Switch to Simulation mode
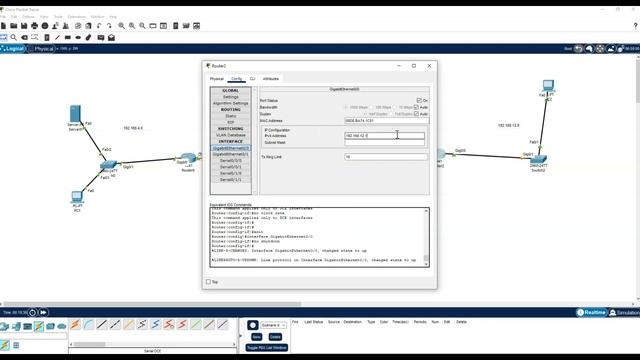The image size is (640, 360). click(x=624, y=313)
